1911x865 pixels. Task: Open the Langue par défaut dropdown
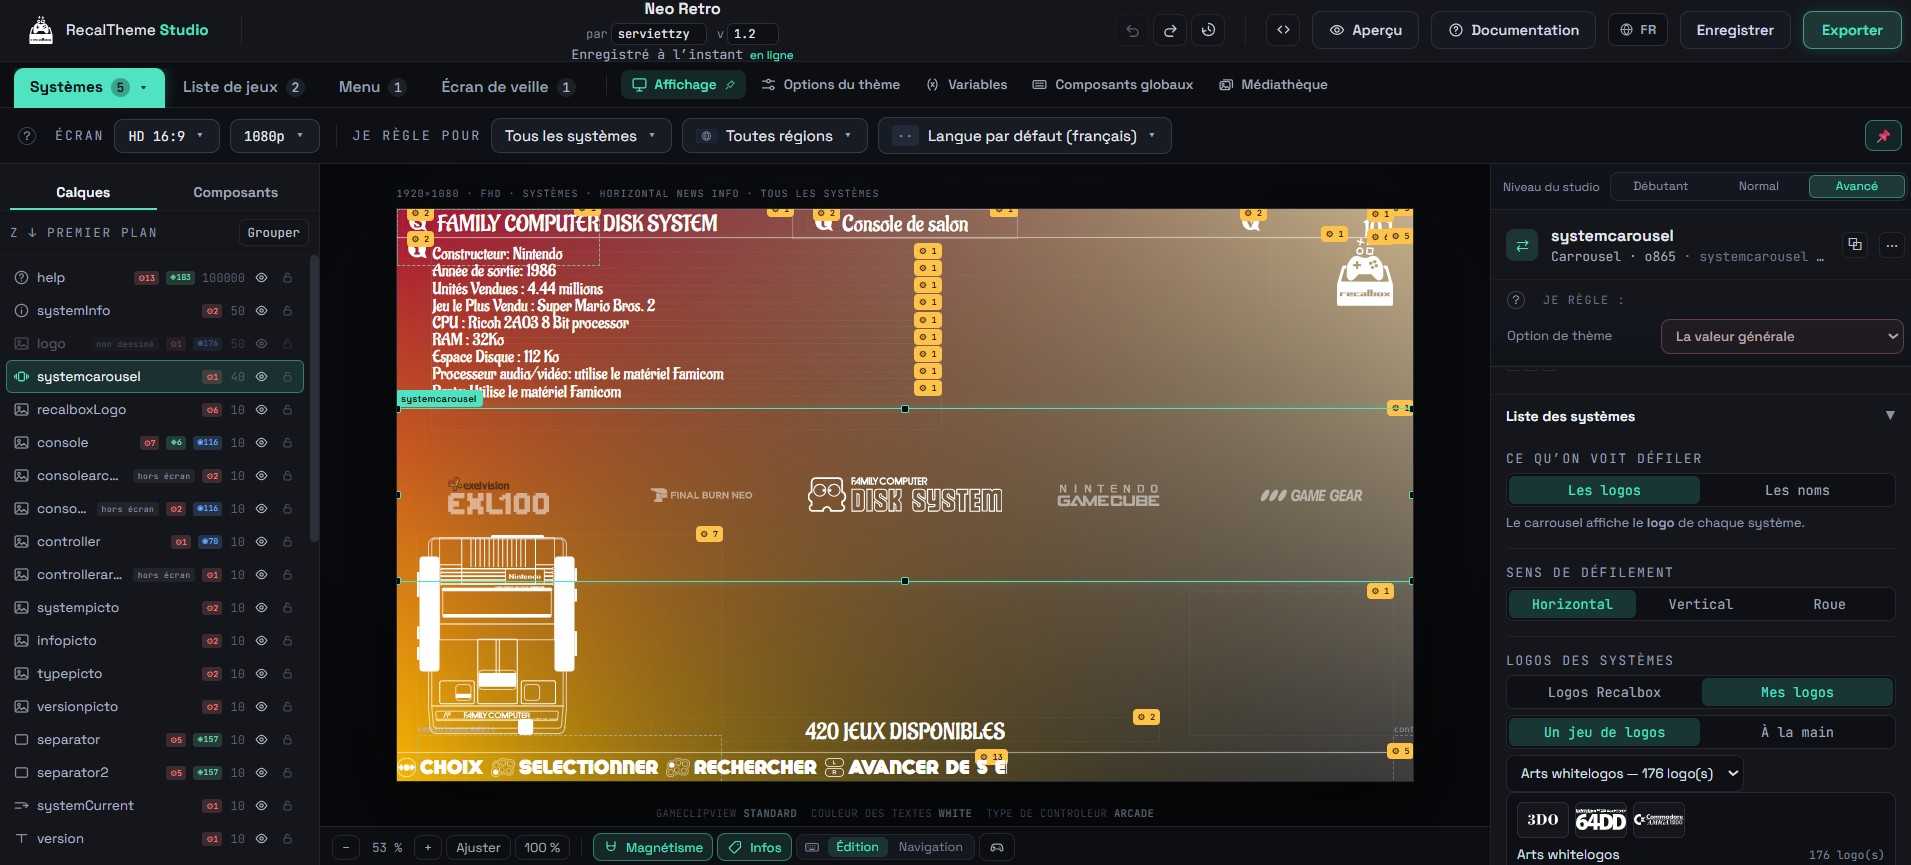click(x=1024, y=136)
